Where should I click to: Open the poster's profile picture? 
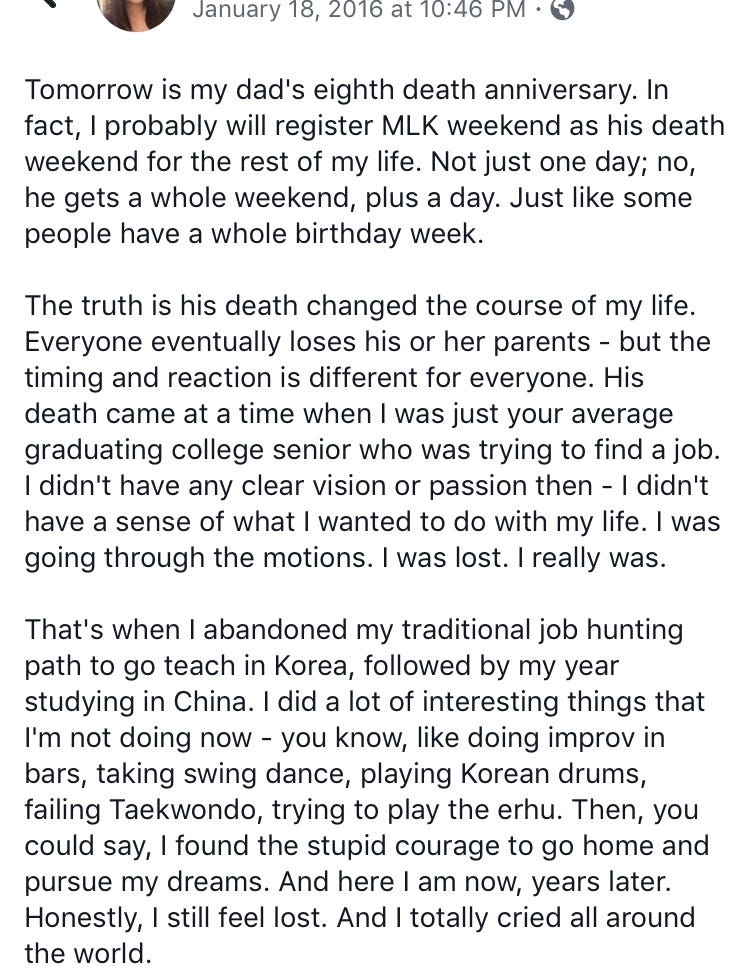point(137,10)
